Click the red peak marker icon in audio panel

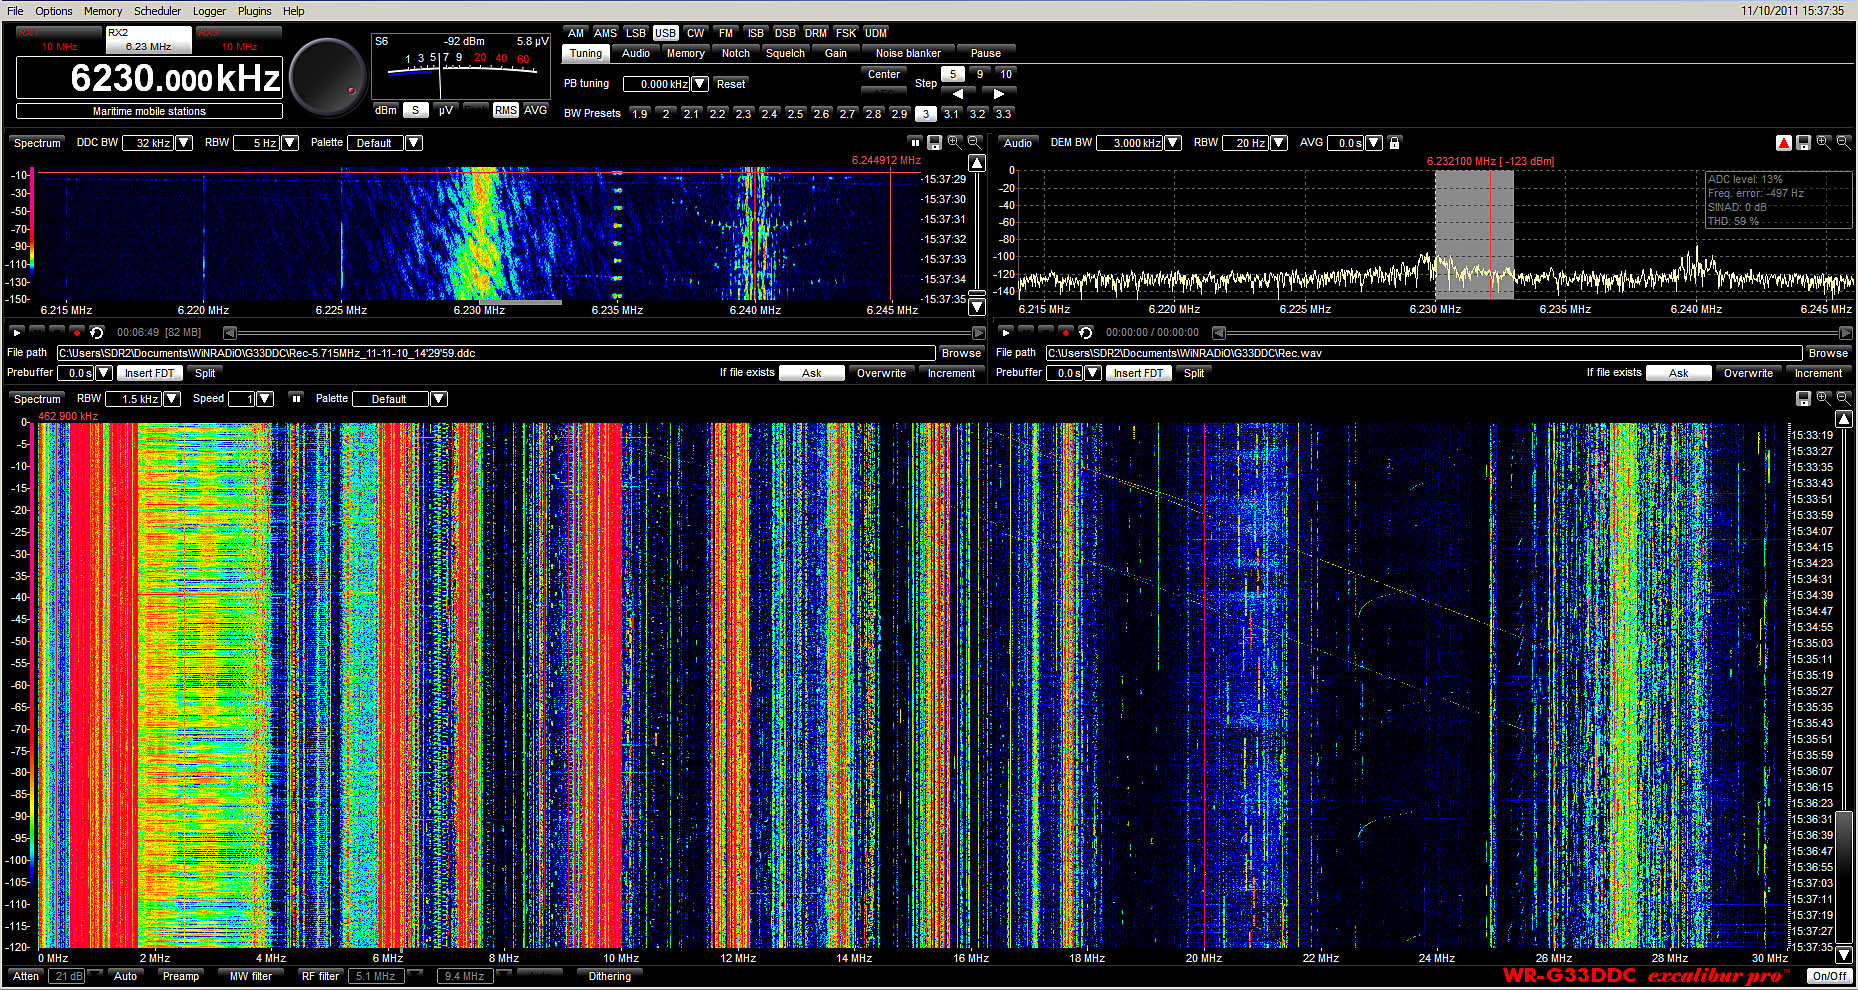1783,143
